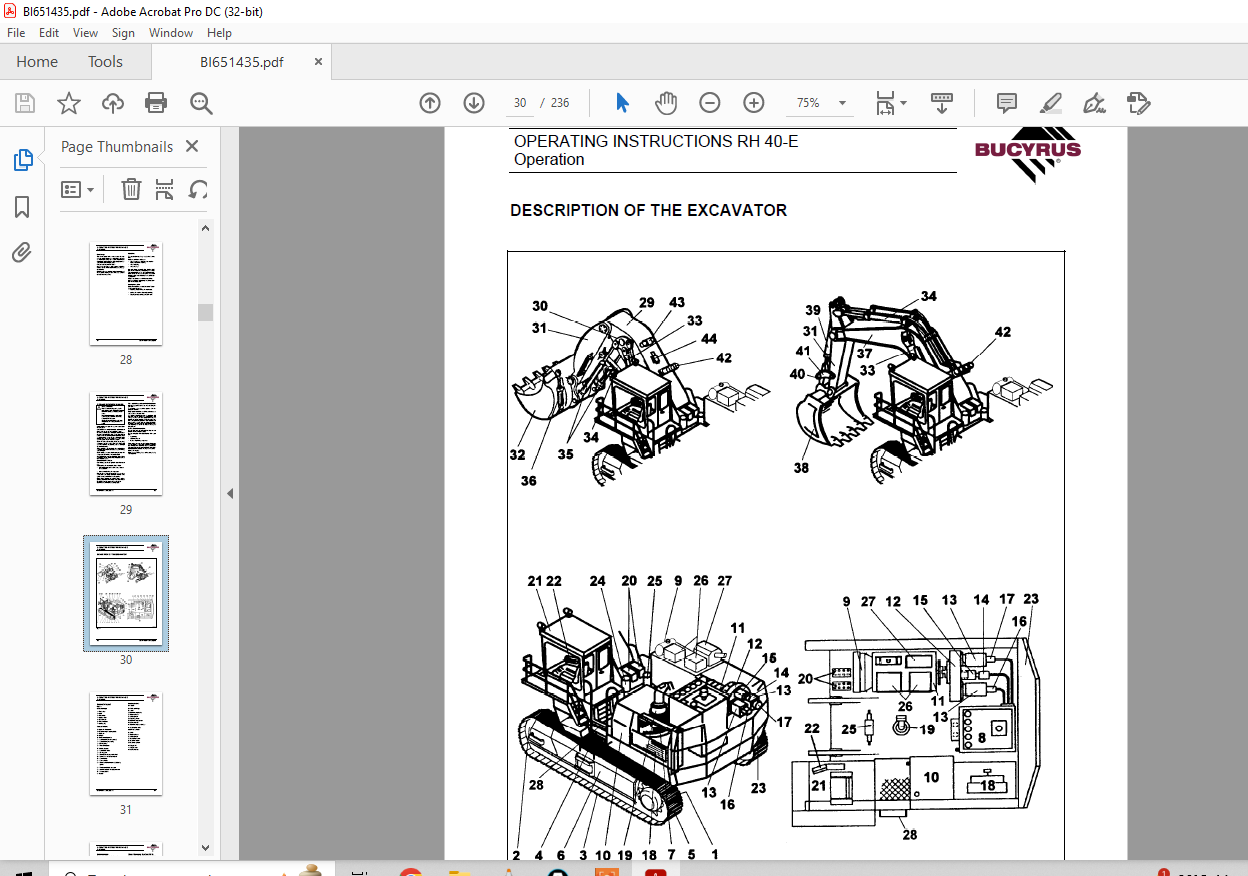
Task: Add a comment with sticky note icon
Action: [x=1007, y=103]
